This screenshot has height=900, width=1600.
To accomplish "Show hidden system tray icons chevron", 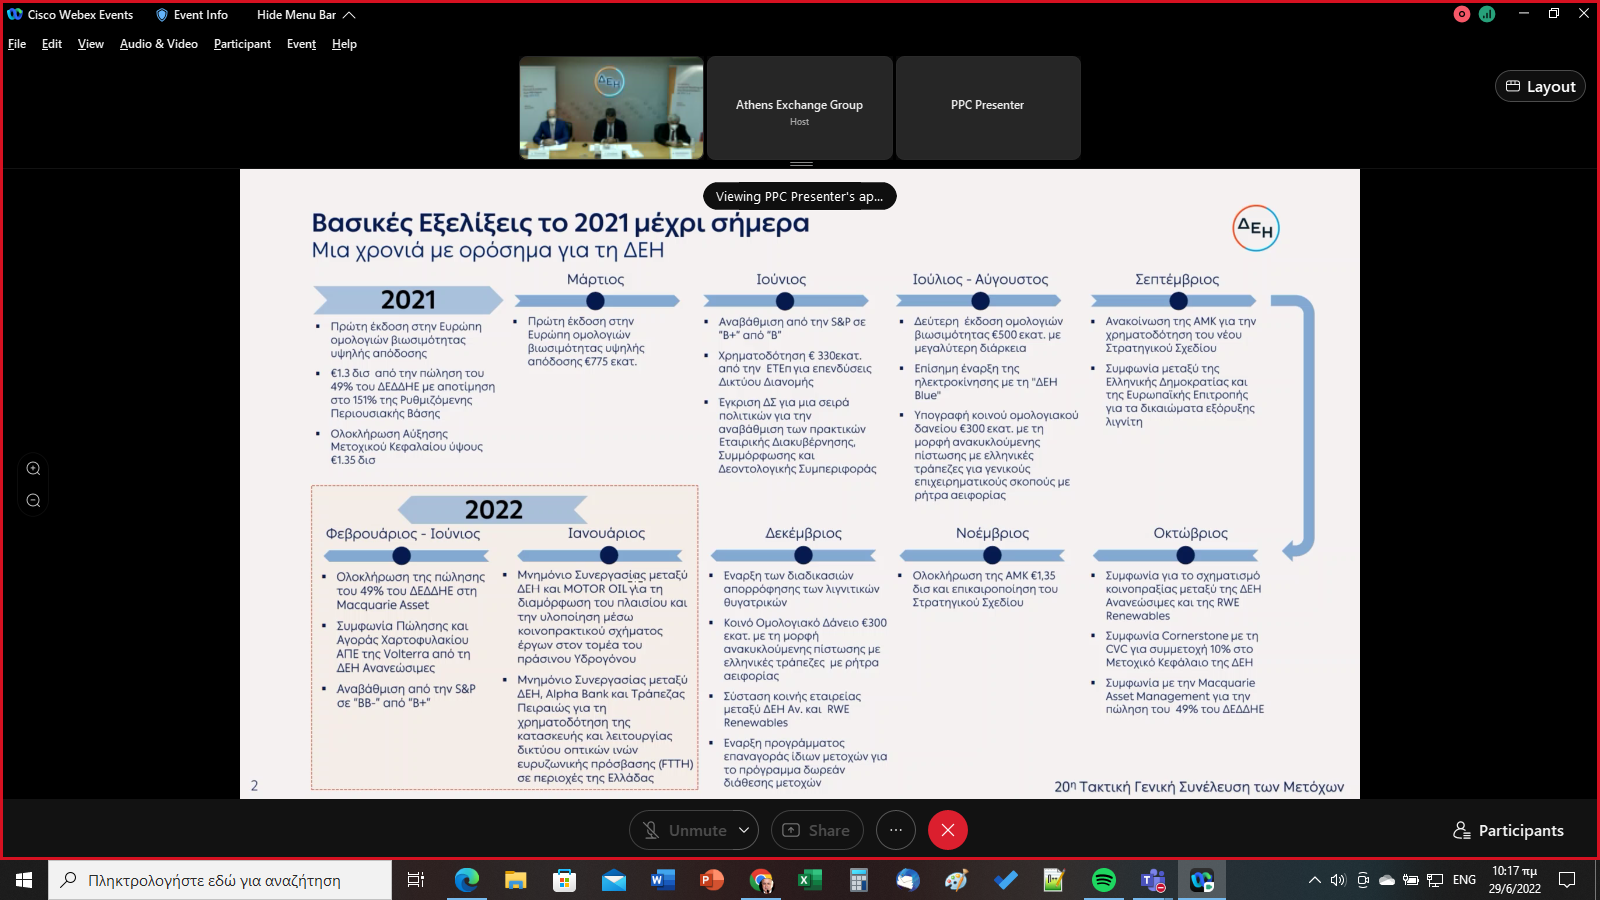I will click(1314, 880).
